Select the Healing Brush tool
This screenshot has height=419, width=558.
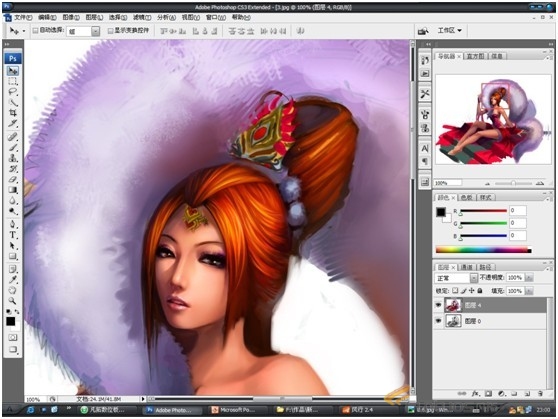(x=13, y=137)
